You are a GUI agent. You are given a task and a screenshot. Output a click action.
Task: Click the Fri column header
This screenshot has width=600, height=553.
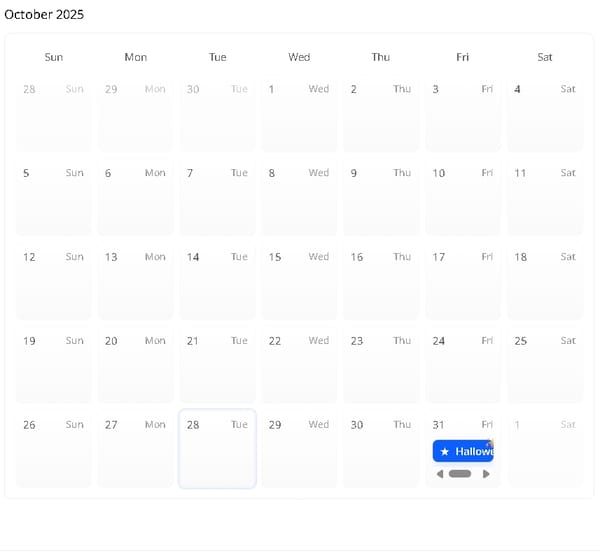click(463, 57)
